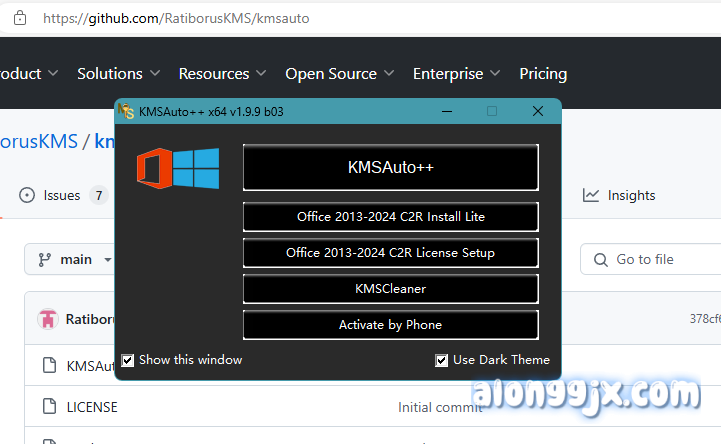Image resolution: width=721 pixels, height=444 pixels.
Task: Switch to the Issues tab
Action: tap(62, 195)
